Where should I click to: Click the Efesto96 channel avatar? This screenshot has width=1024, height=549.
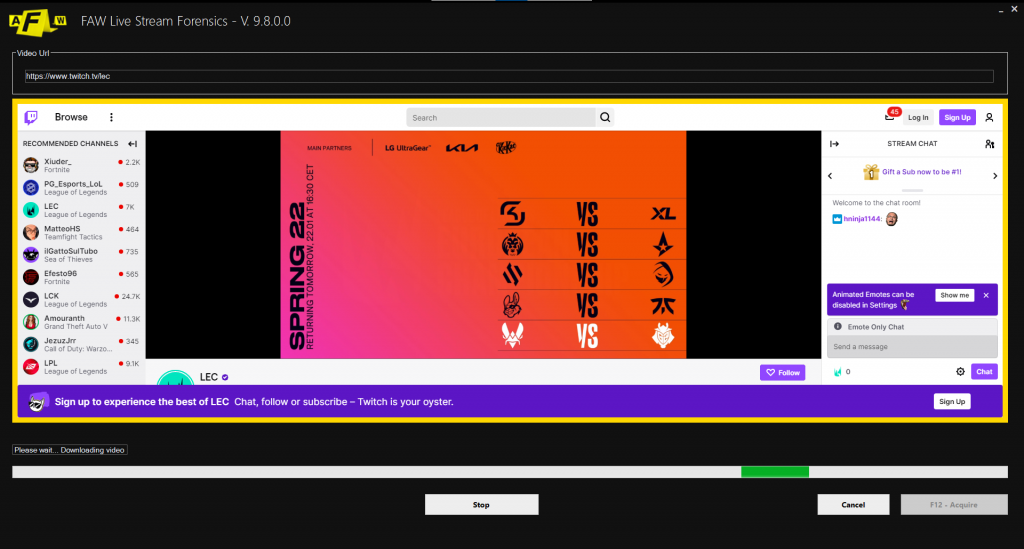coord(31,277)
